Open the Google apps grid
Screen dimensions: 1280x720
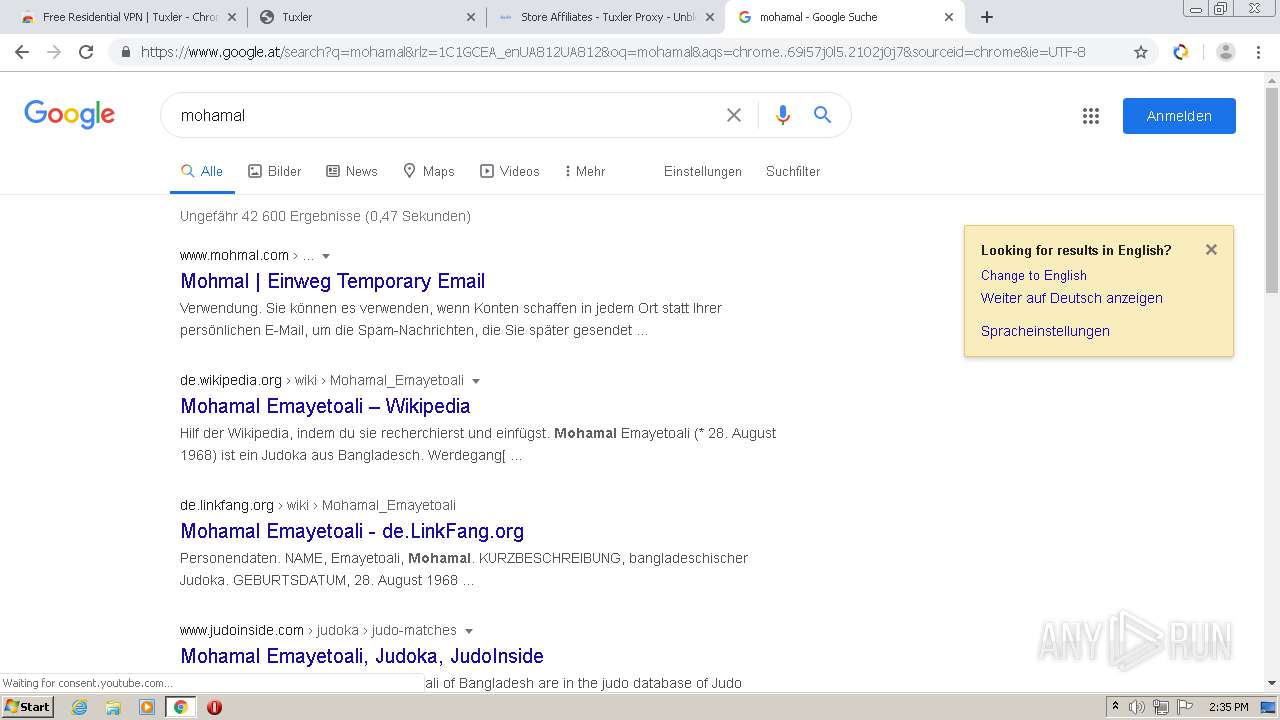point(1091,116)
